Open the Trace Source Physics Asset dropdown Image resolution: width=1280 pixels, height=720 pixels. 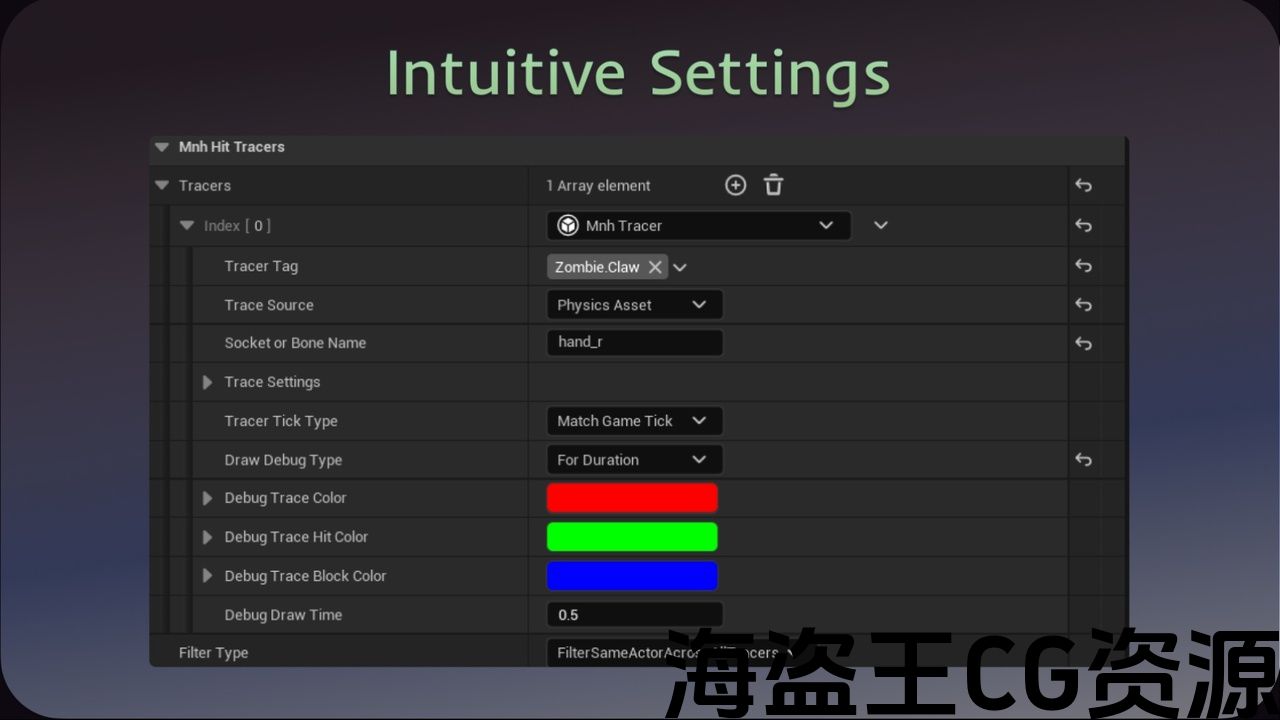[634, 305]
